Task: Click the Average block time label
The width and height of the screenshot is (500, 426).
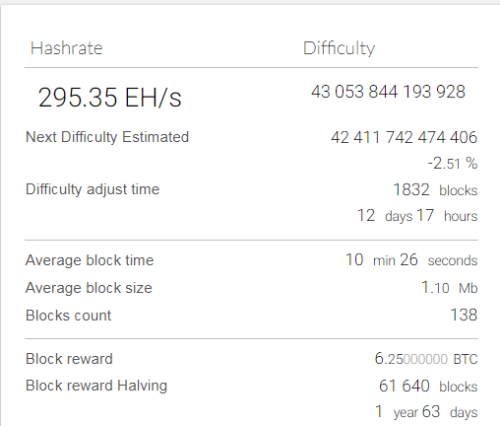Action: pos(90,260)
